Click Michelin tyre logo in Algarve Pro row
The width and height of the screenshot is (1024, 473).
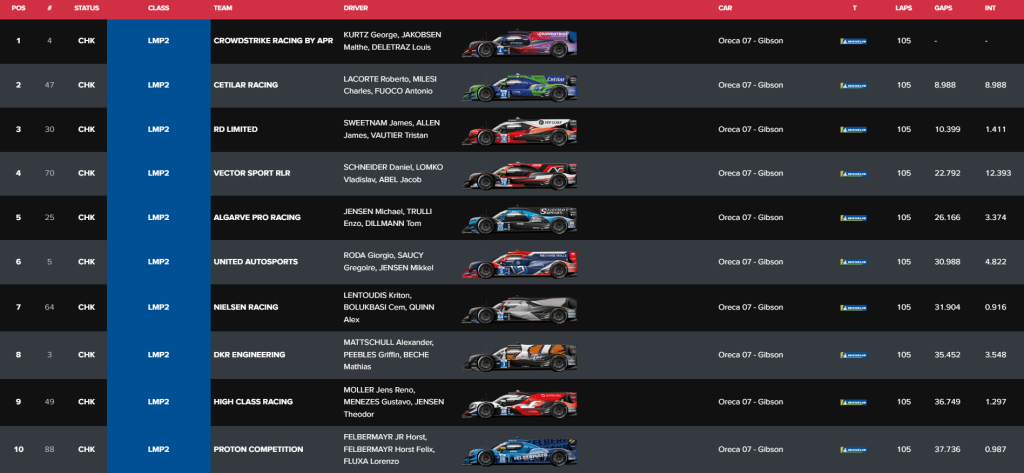(x=853, y=218)
